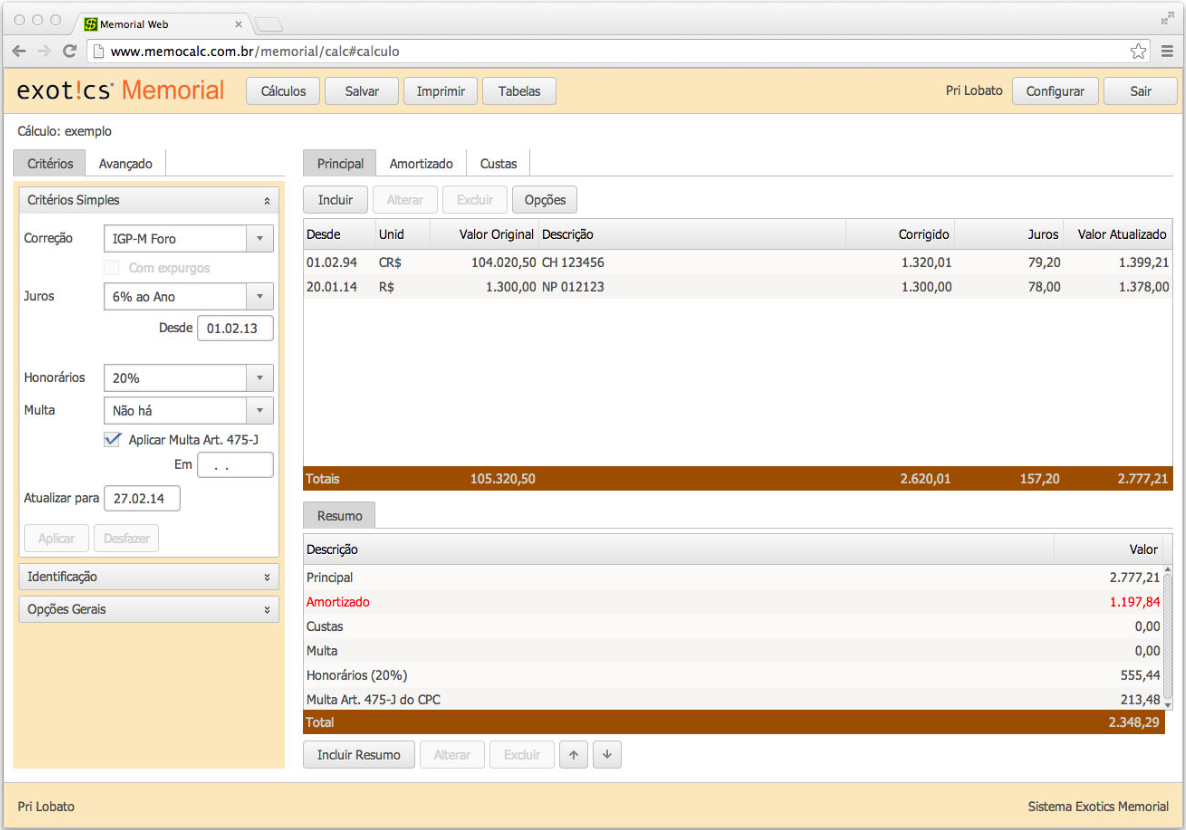Expand the Honorários 20% dropdown
The height and width of the screenshot is (830, 1186).
[x=259, y=378]
